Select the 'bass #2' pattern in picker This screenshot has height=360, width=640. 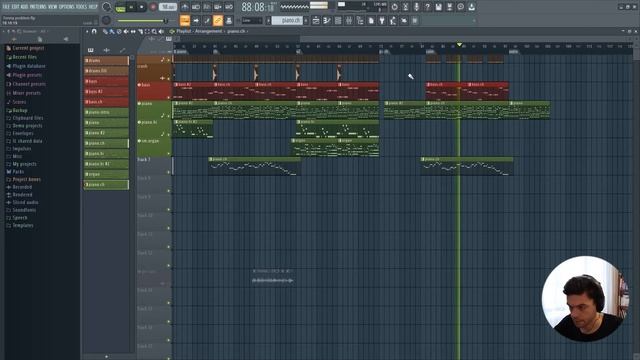(107, 92)
